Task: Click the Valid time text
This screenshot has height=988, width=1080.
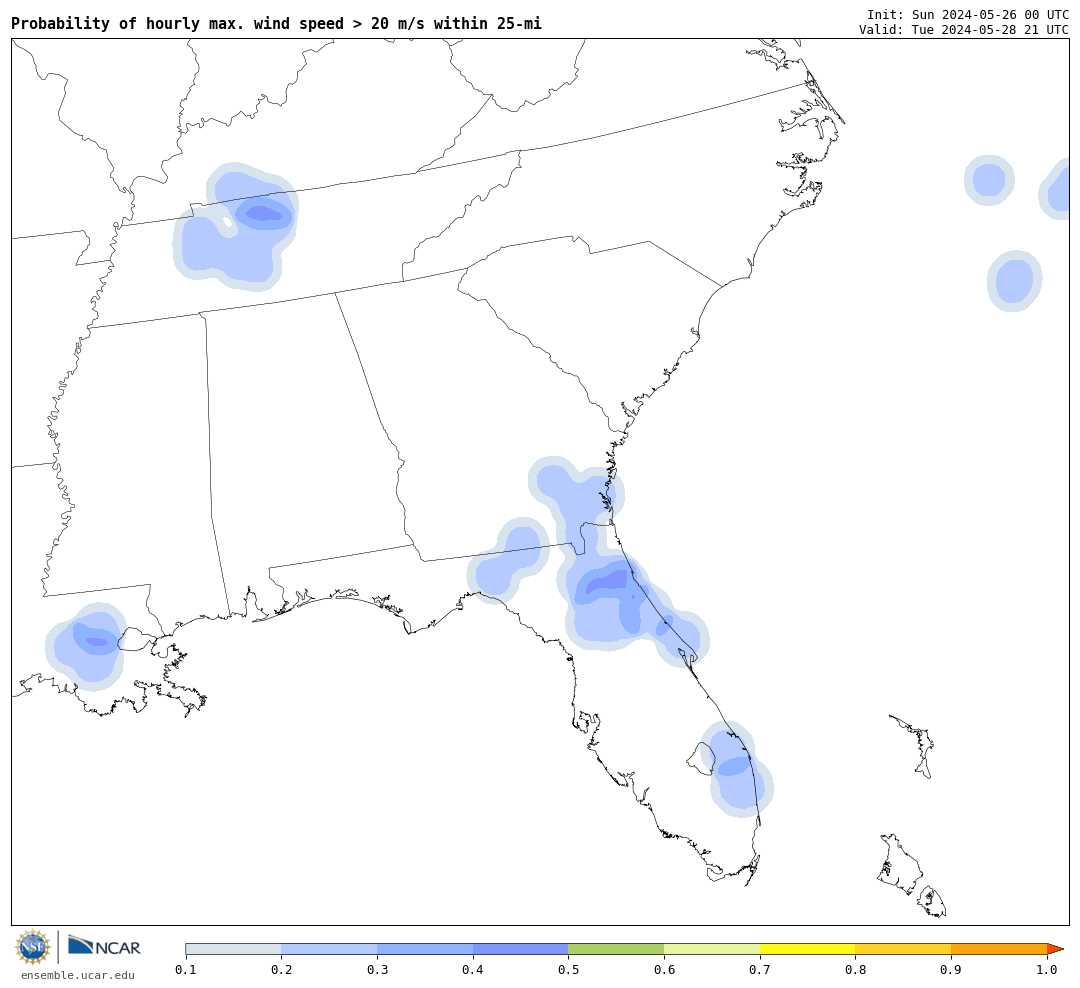Action: [x=964, y=30]
